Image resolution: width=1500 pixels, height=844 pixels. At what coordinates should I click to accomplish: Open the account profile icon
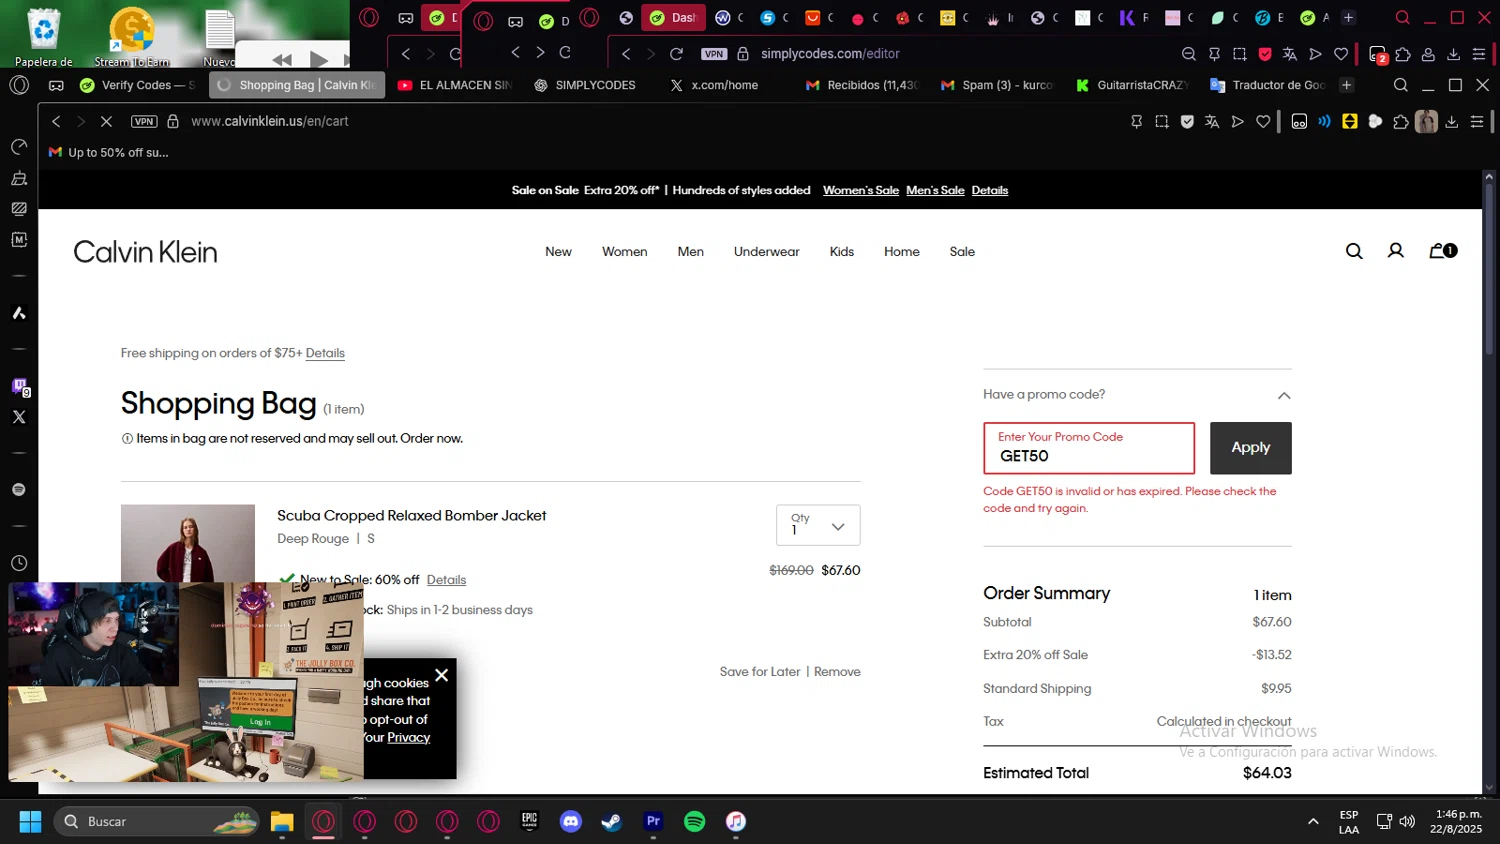pos(1396,251)
